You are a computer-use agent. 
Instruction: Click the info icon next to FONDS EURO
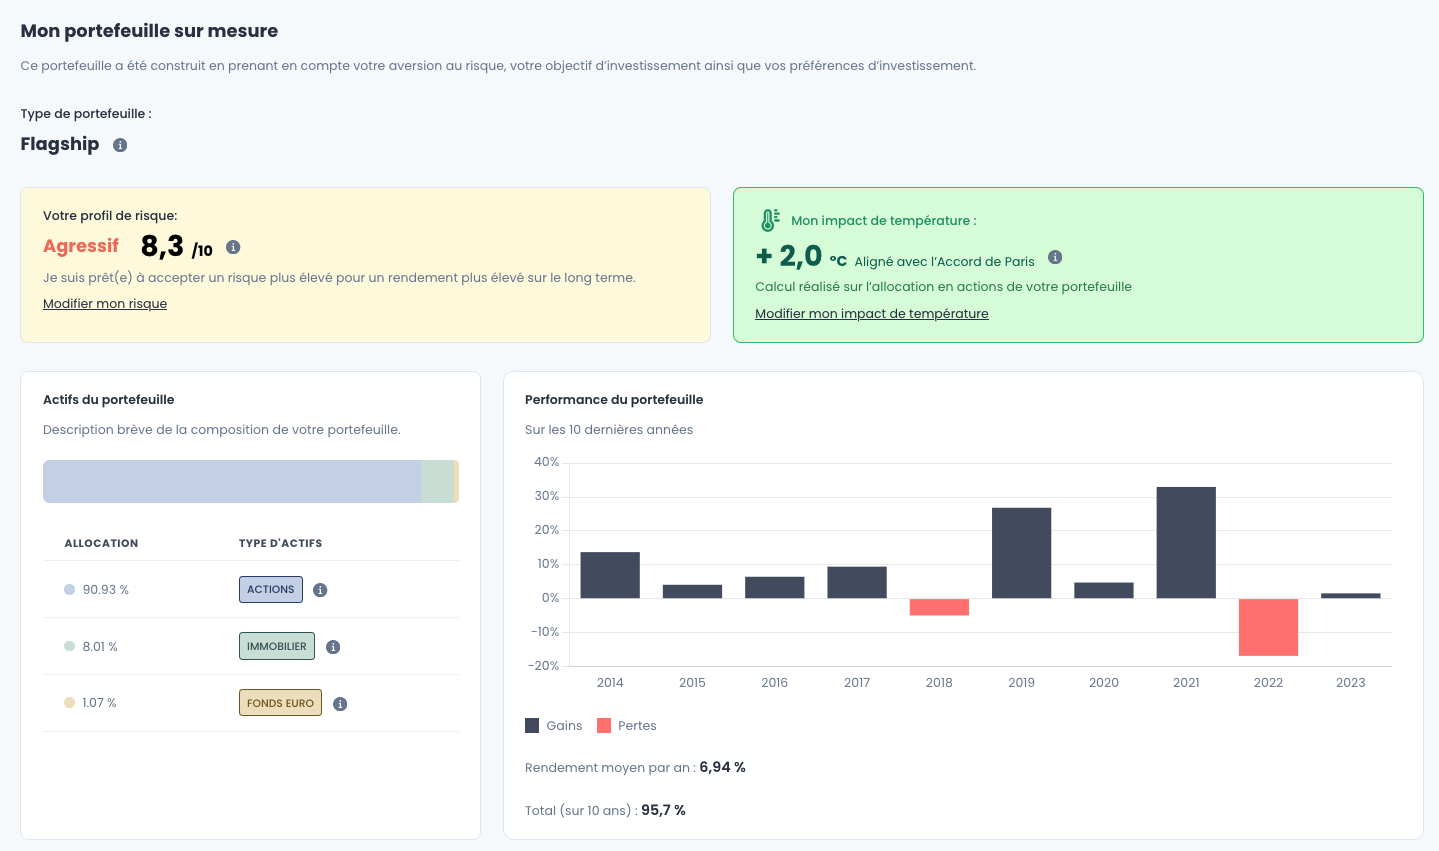(x=339, y=703)
